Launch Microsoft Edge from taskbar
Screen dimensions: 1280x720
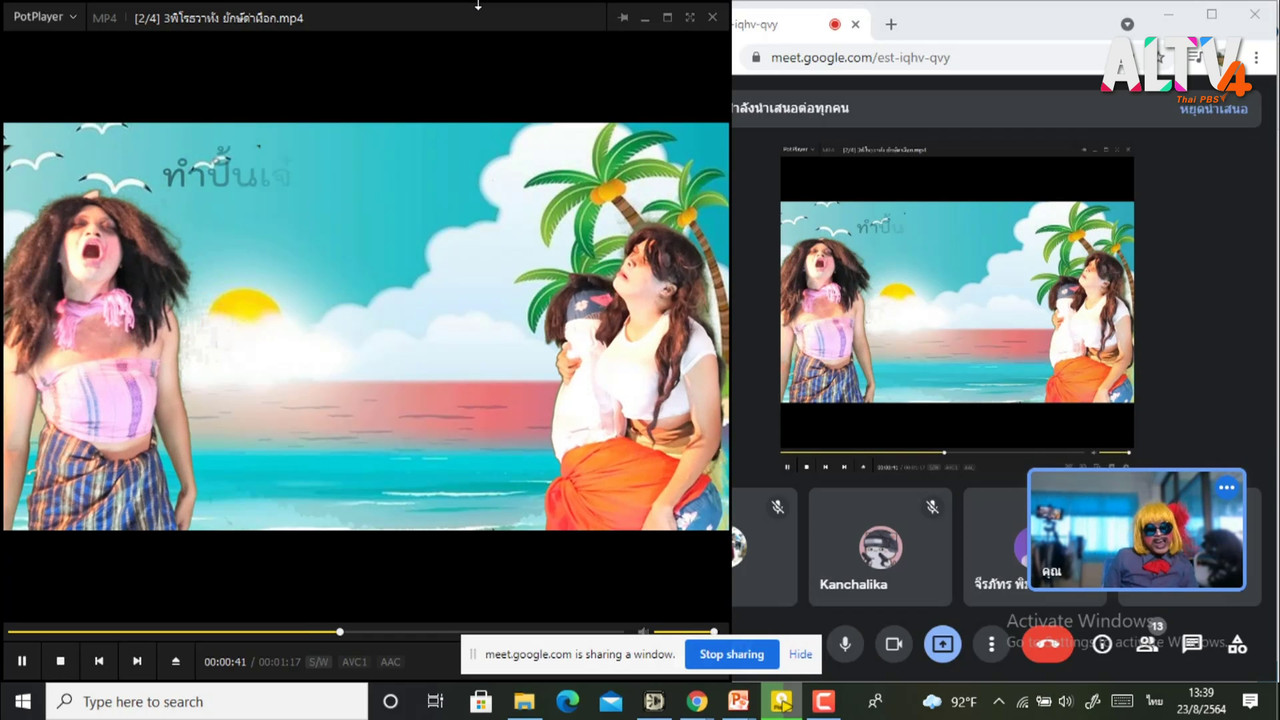(x=567, y=701)
